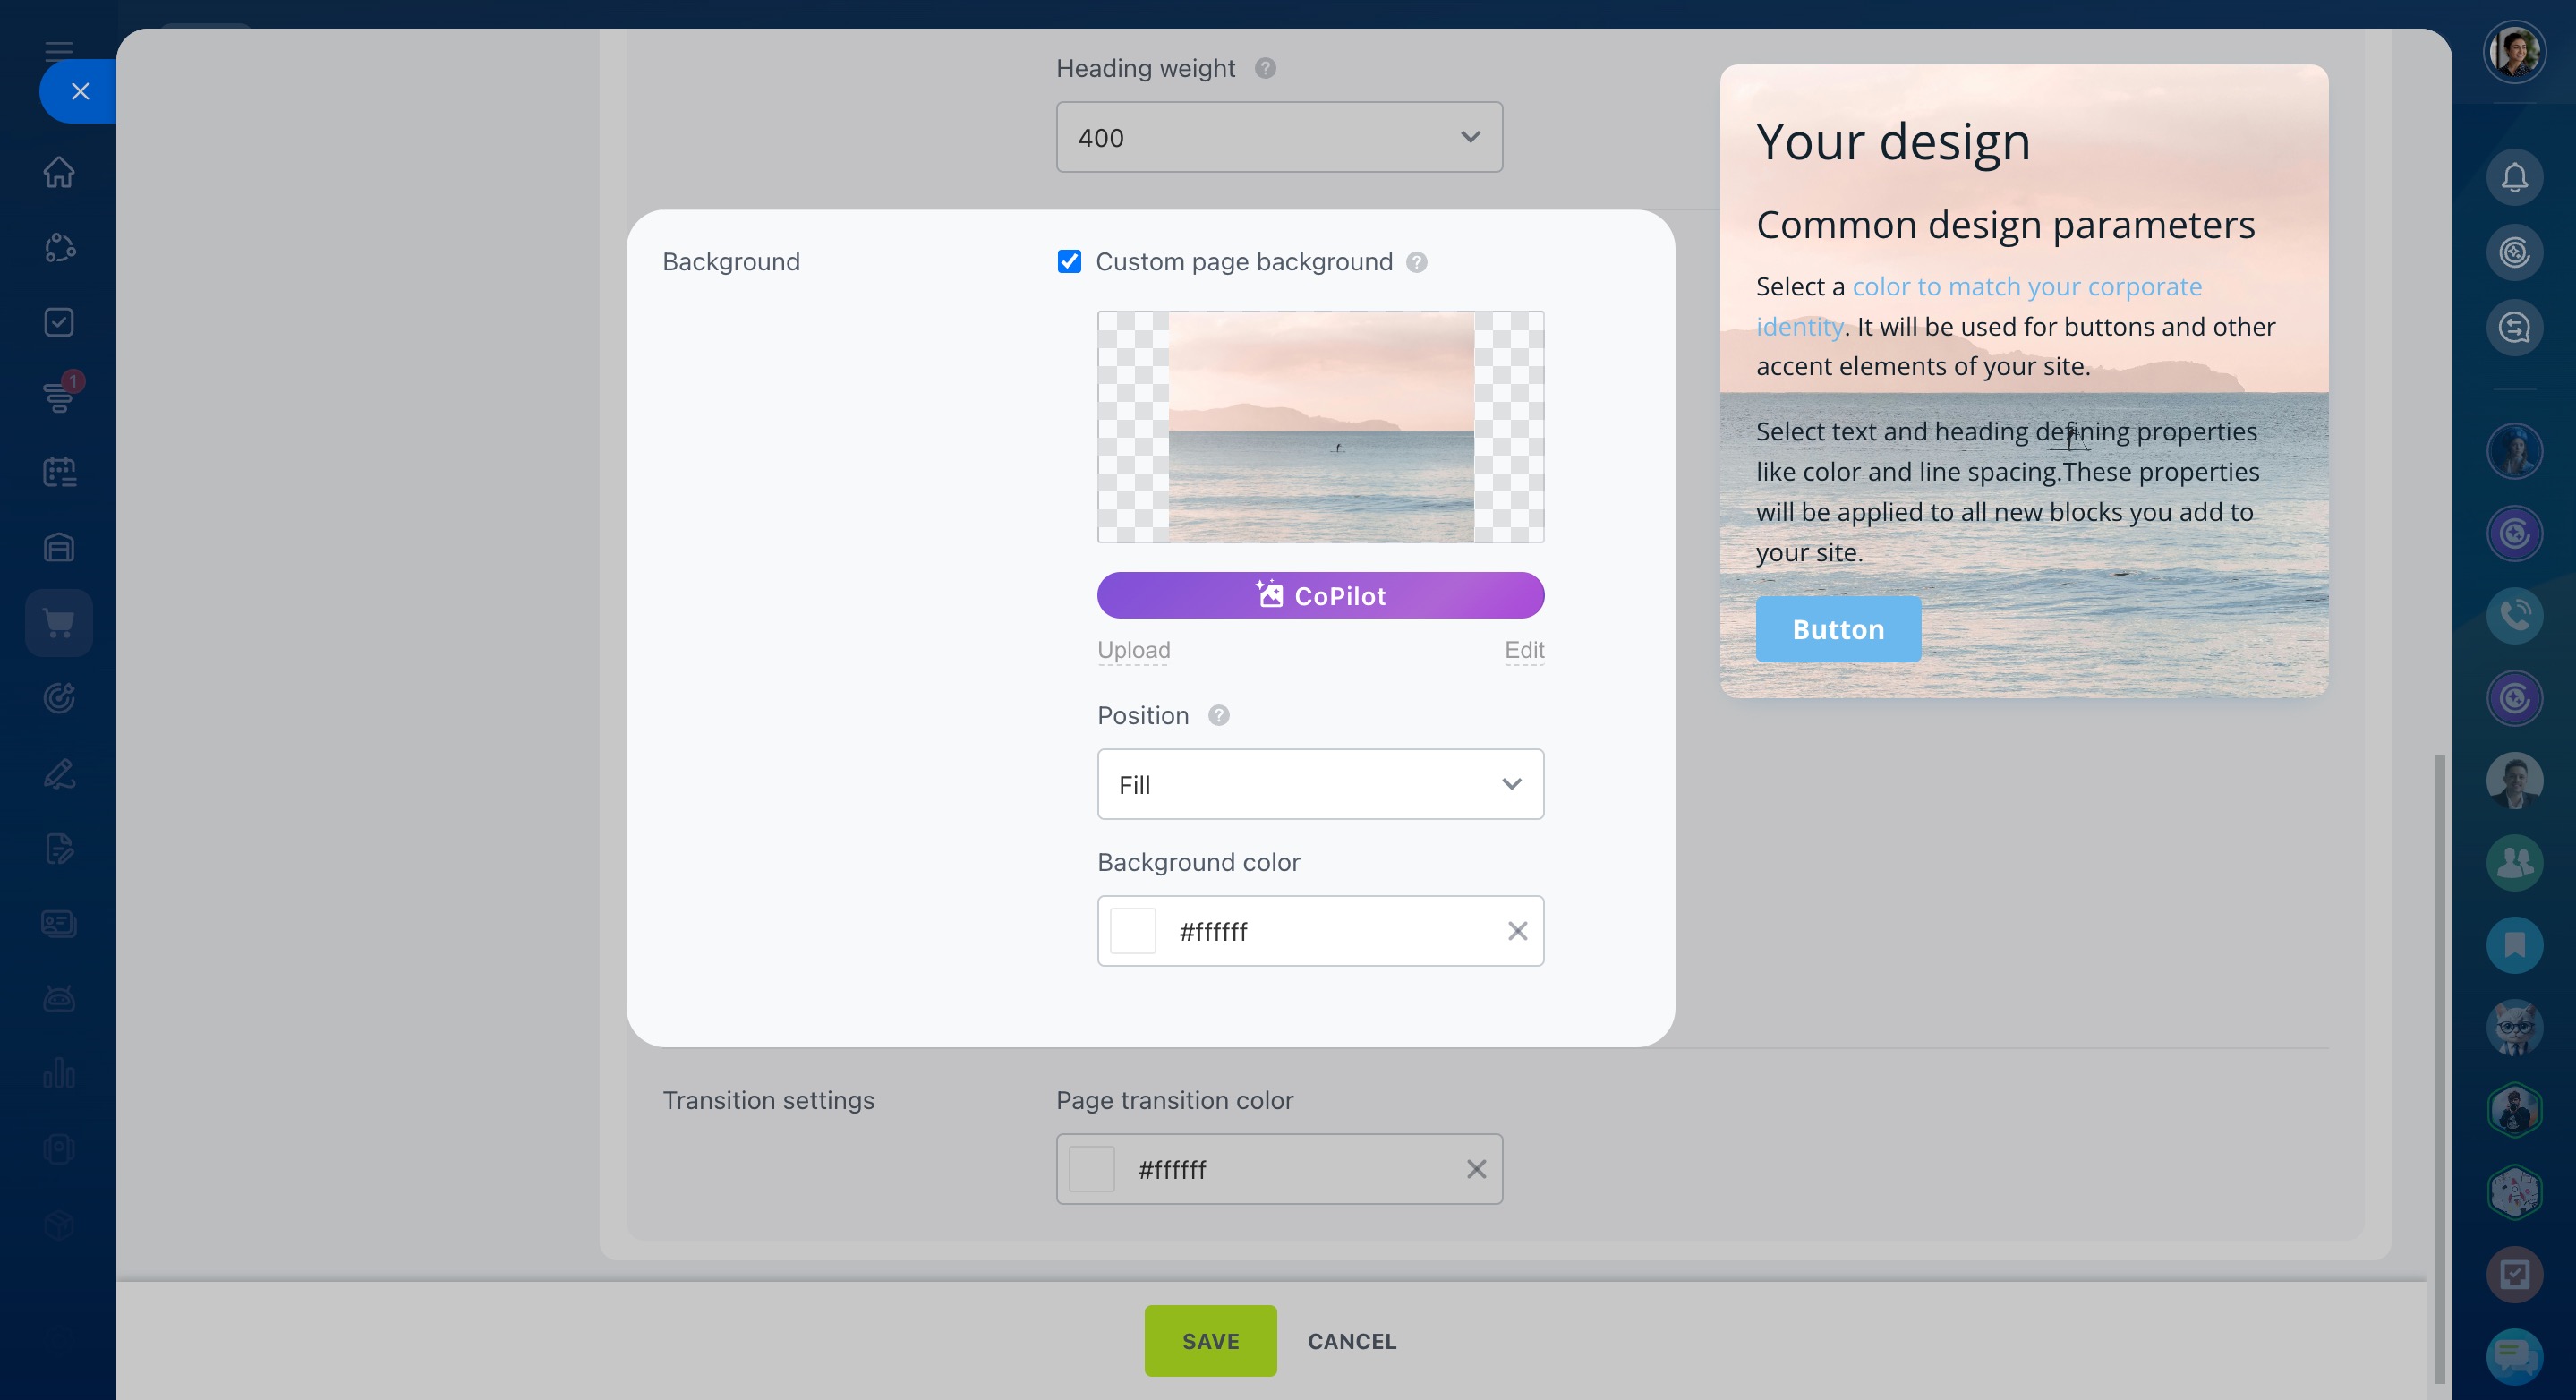
Task: Uncheck Custom page background checkbox
Action: tap(1069, 262)
